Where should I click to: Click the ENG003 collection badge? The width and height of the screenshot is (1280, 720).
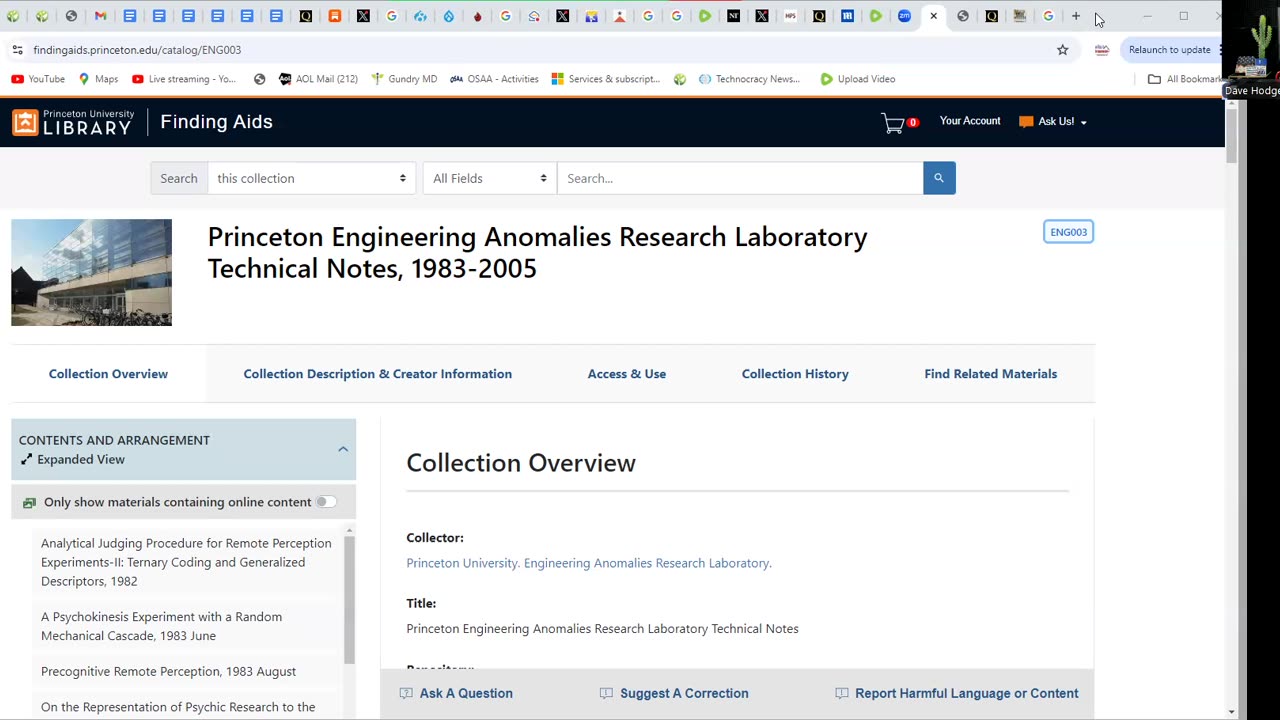pos(1068,232)
